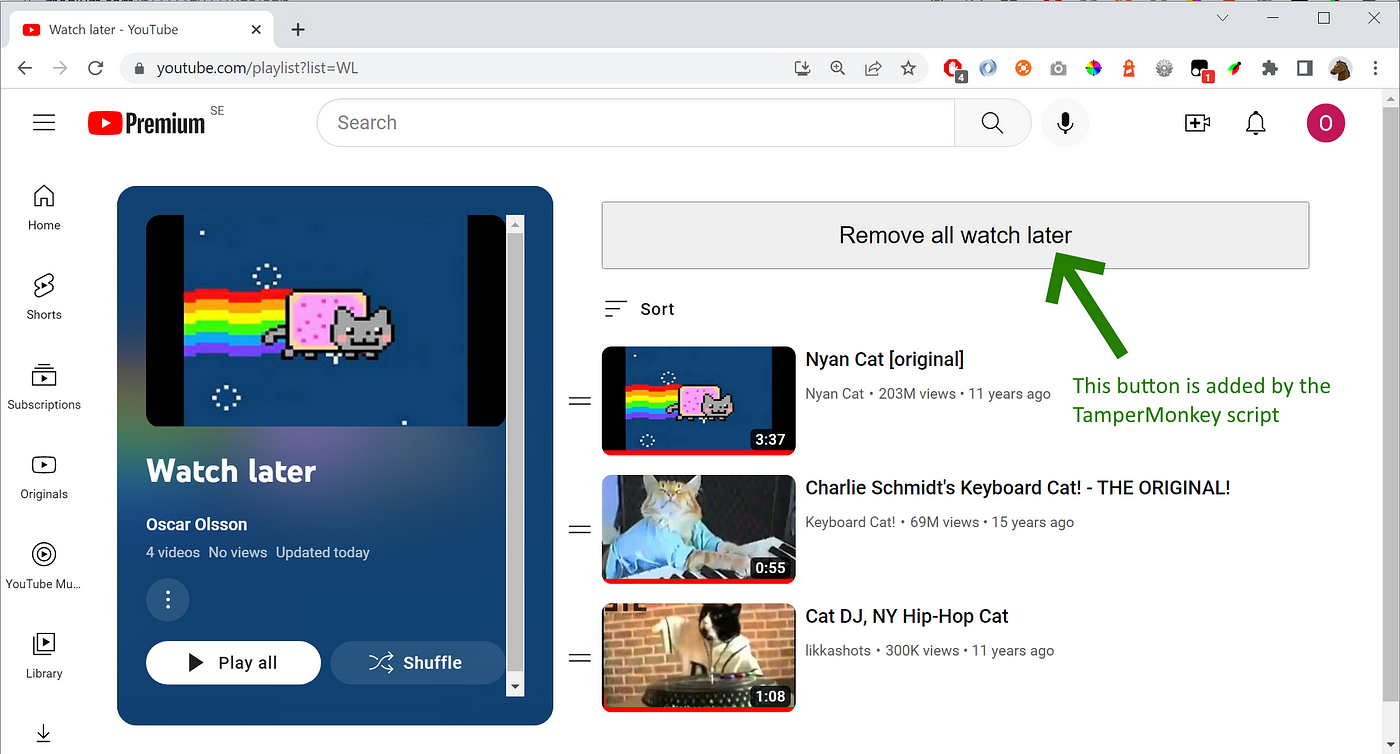Click the camera screenshot extension icon
Screen dimensions: 1400x754
(x=1058, y=68)
